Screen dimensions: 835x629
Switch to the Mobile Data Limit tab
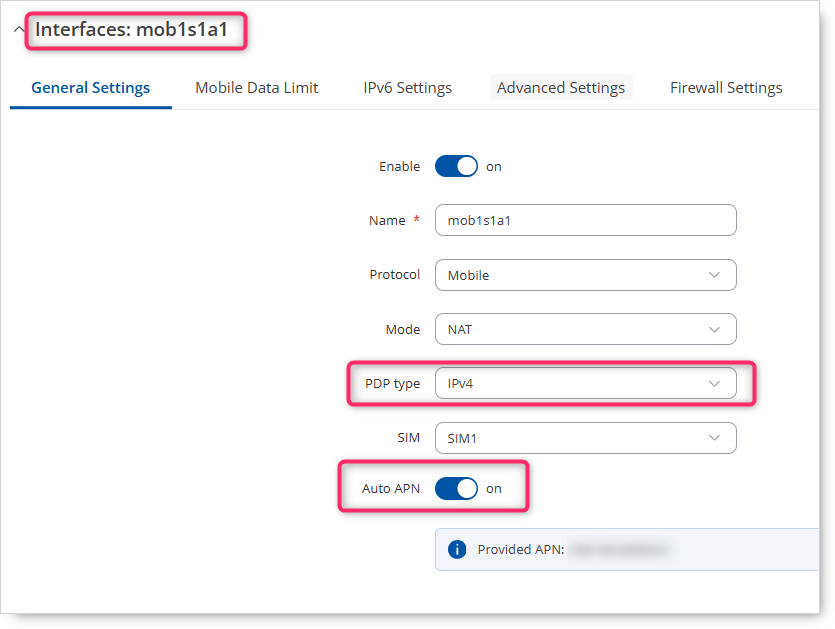[x=256, y=87]
